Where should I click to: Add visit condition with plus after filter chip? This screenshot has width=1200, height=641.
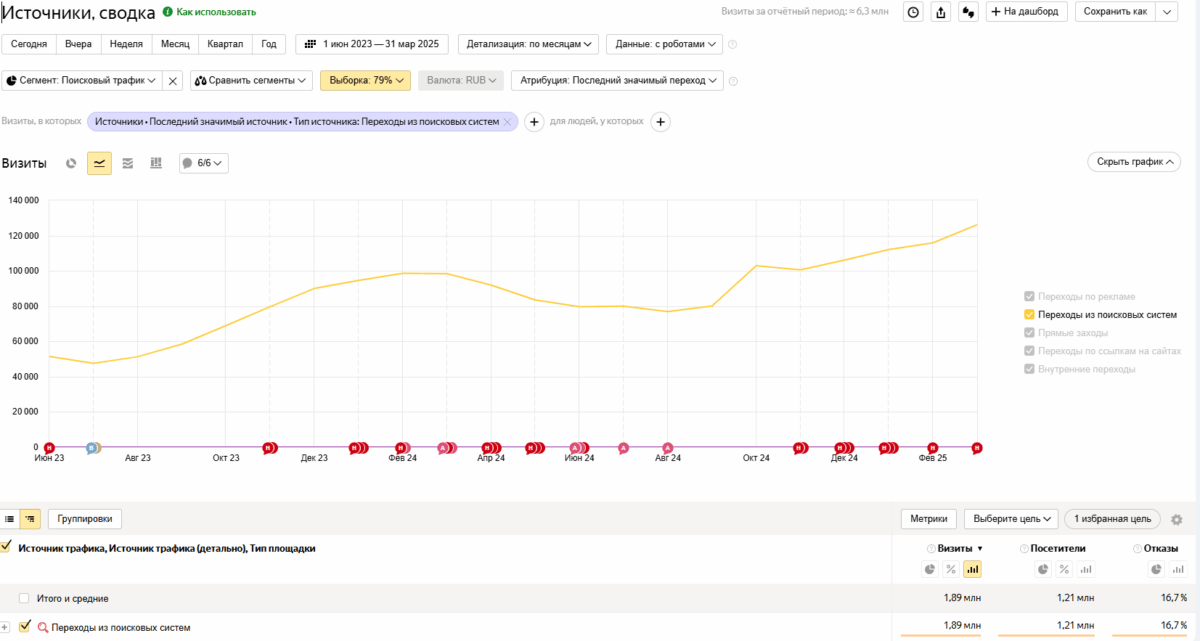534,122
